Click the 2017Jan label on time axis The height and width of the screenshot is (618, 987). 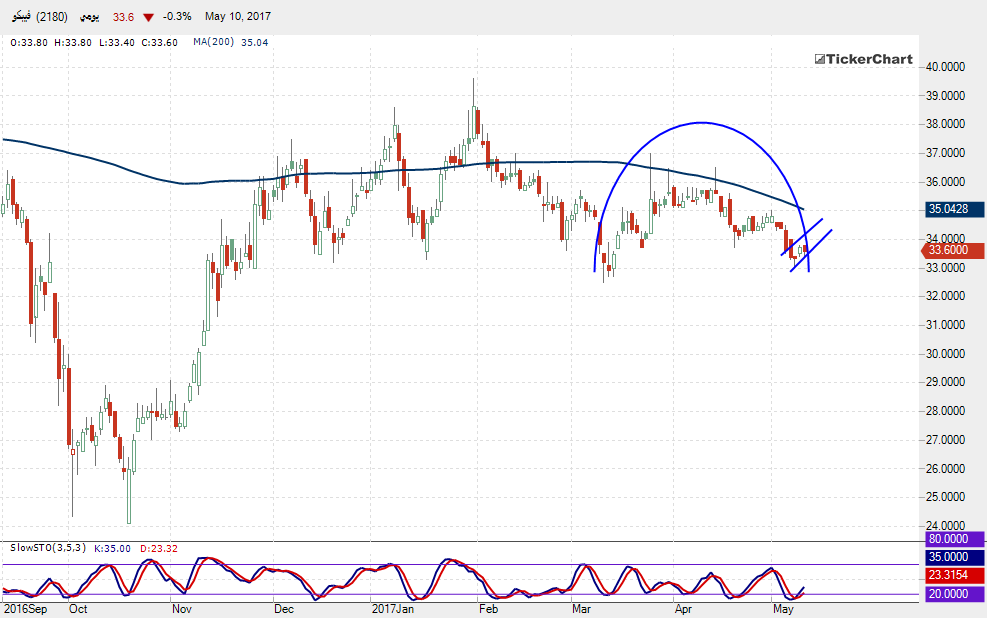tap(393, 608)
